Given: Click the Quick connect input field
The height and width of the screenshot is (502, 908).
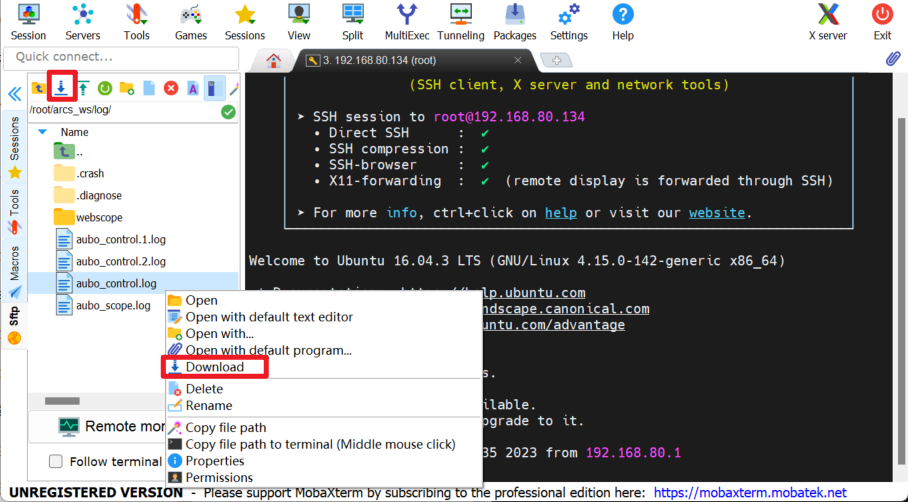Looking at the screenshot, I should [121, 57].
